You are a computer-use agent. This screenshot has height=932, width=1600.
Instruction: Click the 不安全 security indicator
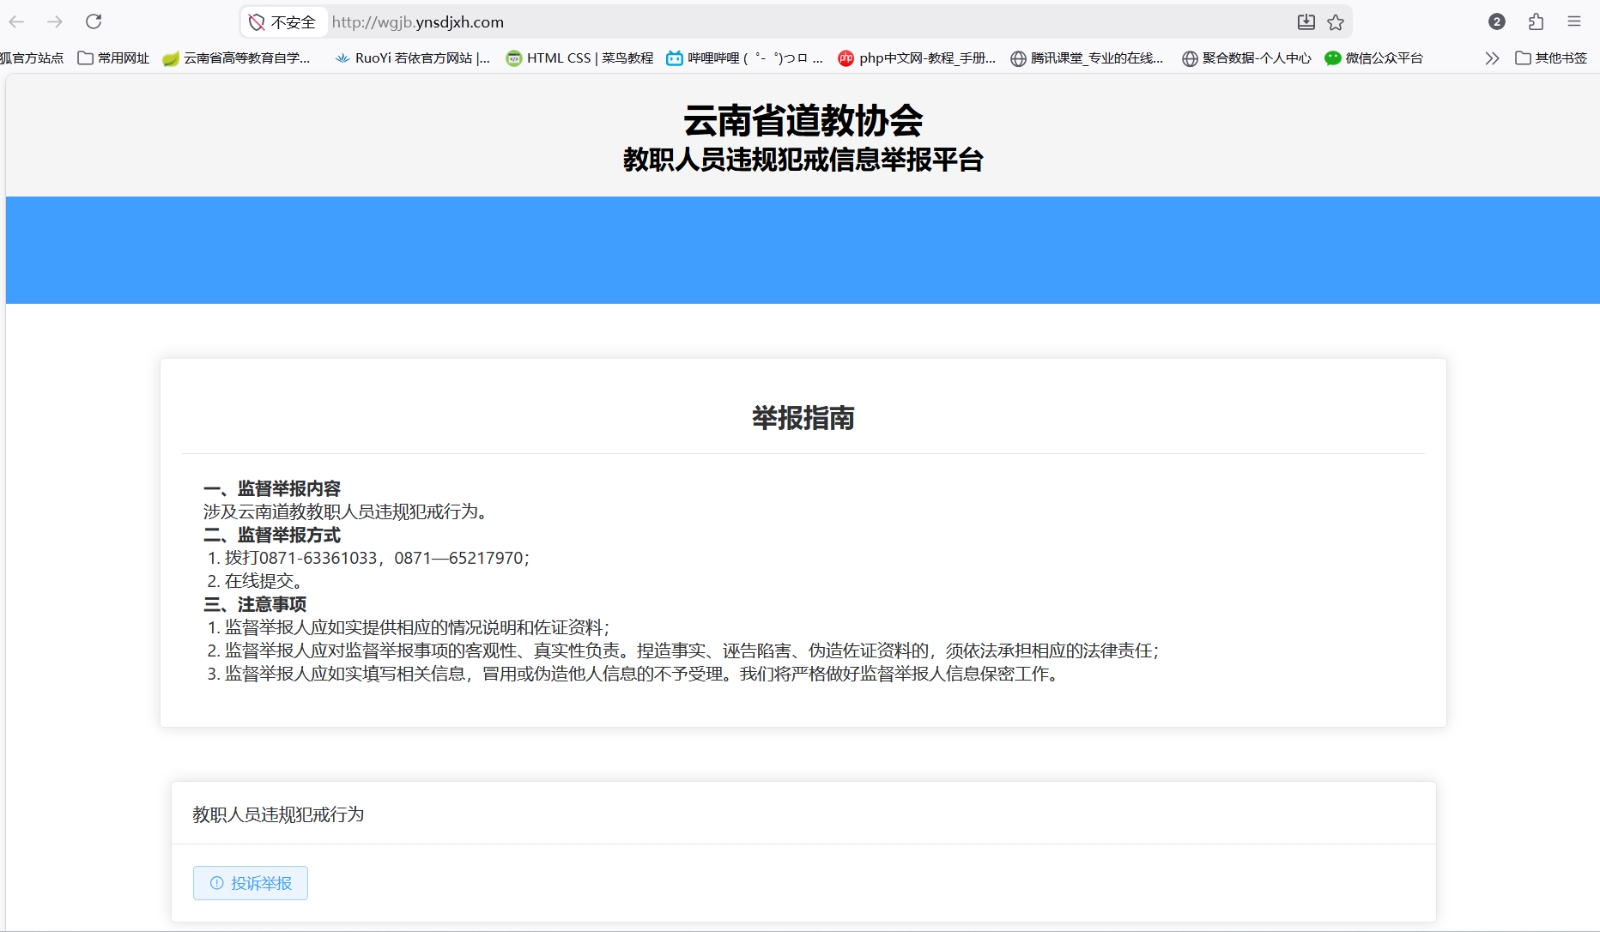tap(283, 22)
